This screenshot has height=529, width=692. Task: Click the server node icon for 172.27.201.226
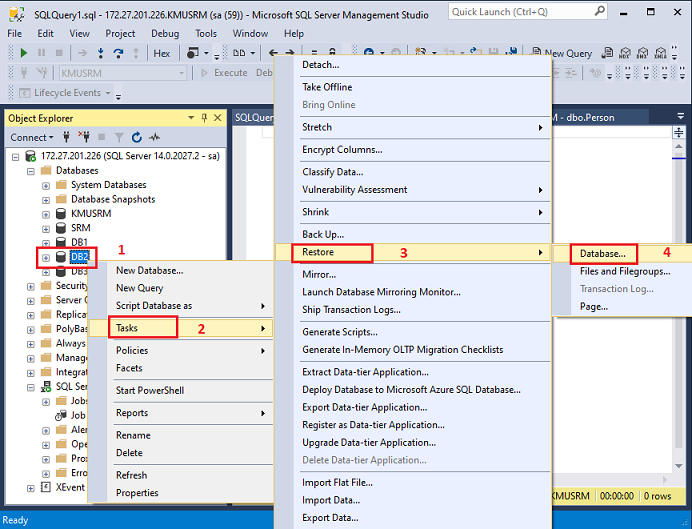click(x=30, y=156)
